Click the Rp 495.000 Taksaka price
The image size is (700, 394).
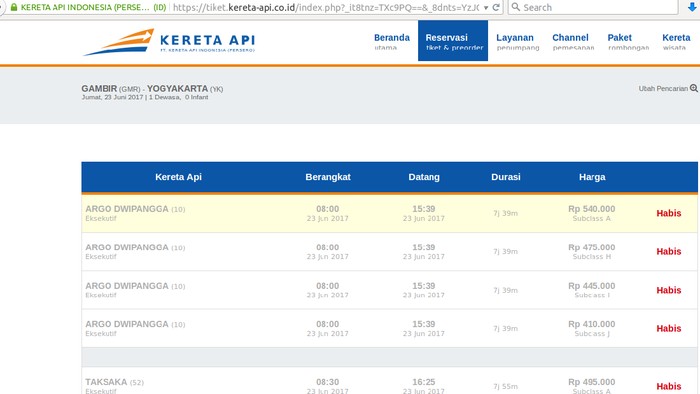[x=592, y=382]
